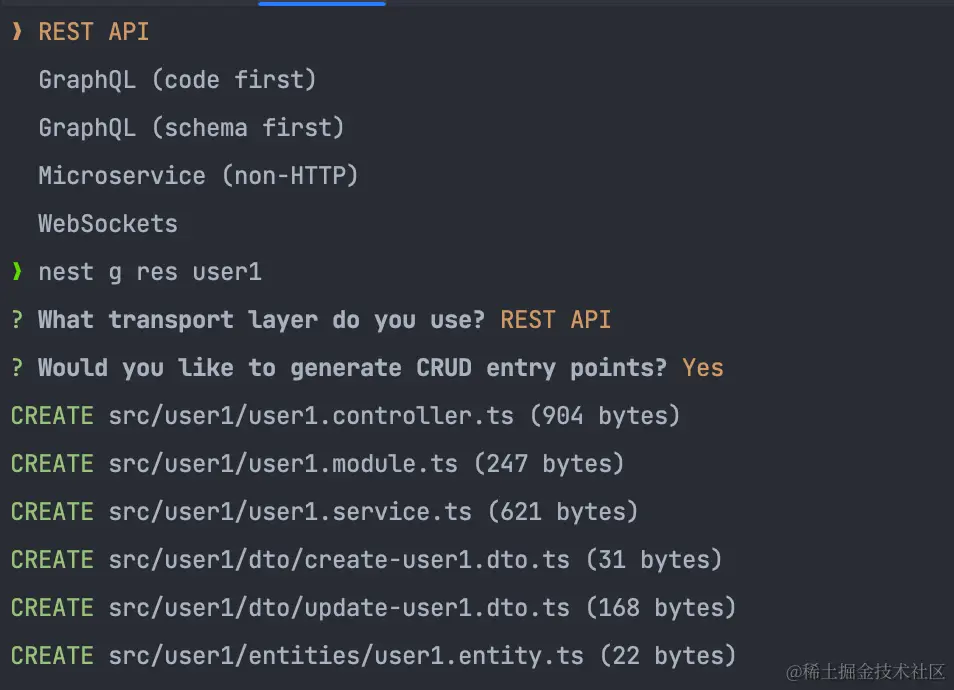Click the nest g res user1 command
The image size is (954, 690).
click(x=150, y=272)
